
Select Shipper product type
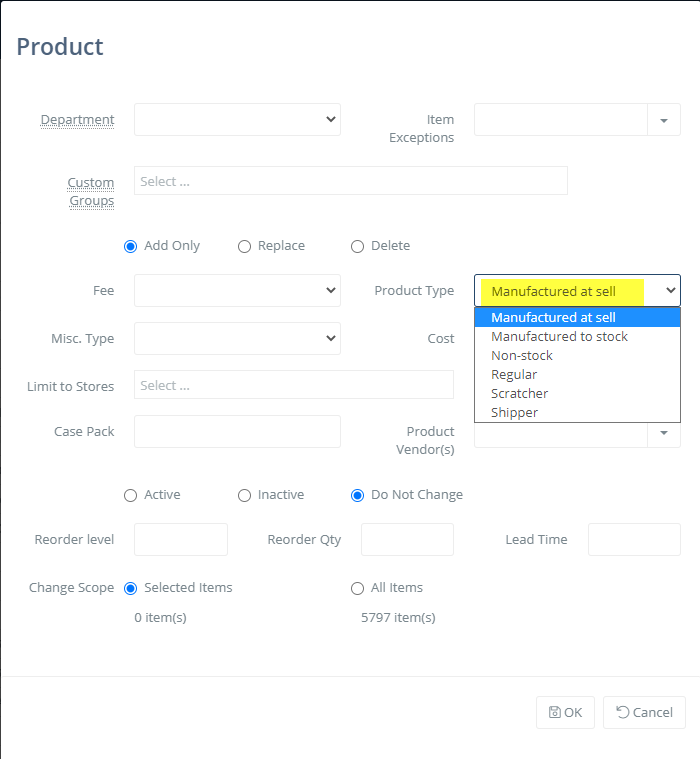coord(578,412)
